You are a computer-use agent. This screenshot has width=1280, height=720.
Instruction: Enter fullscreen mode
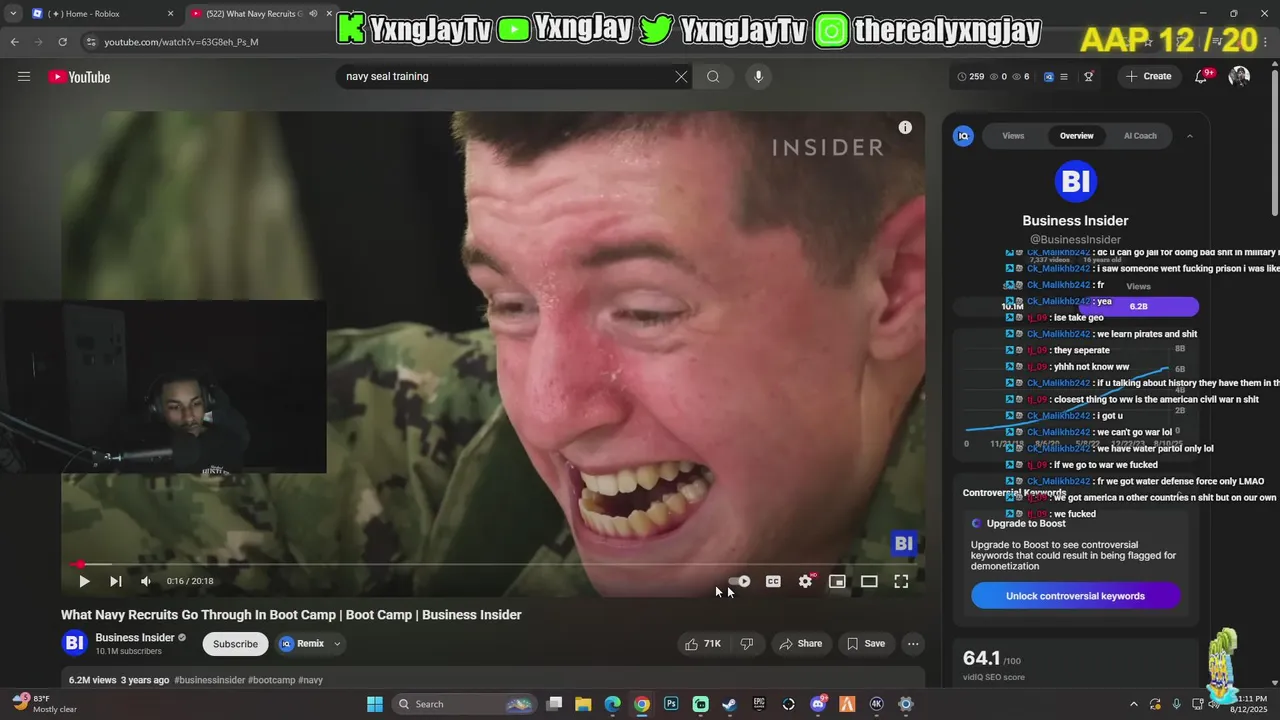(901, 581)
